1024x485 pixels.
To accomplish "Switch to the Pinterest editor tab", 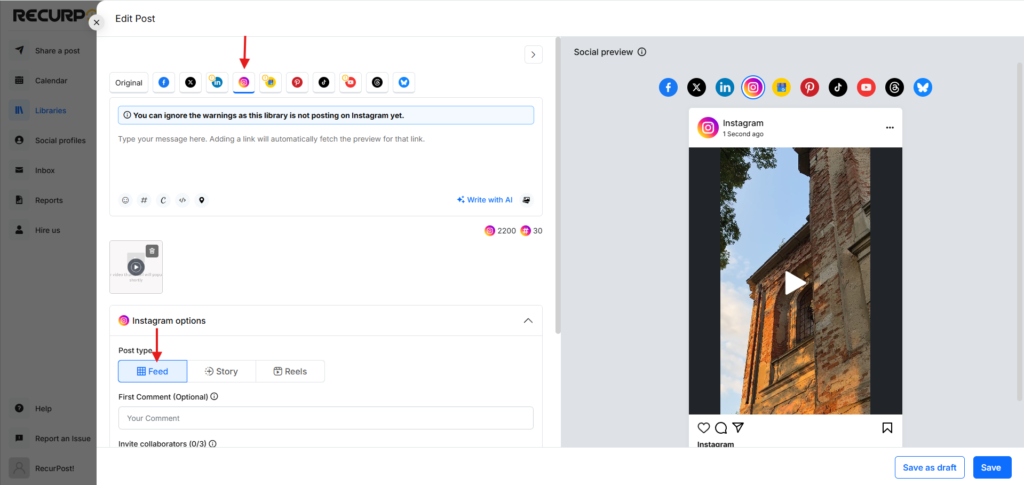I will 297,83.
